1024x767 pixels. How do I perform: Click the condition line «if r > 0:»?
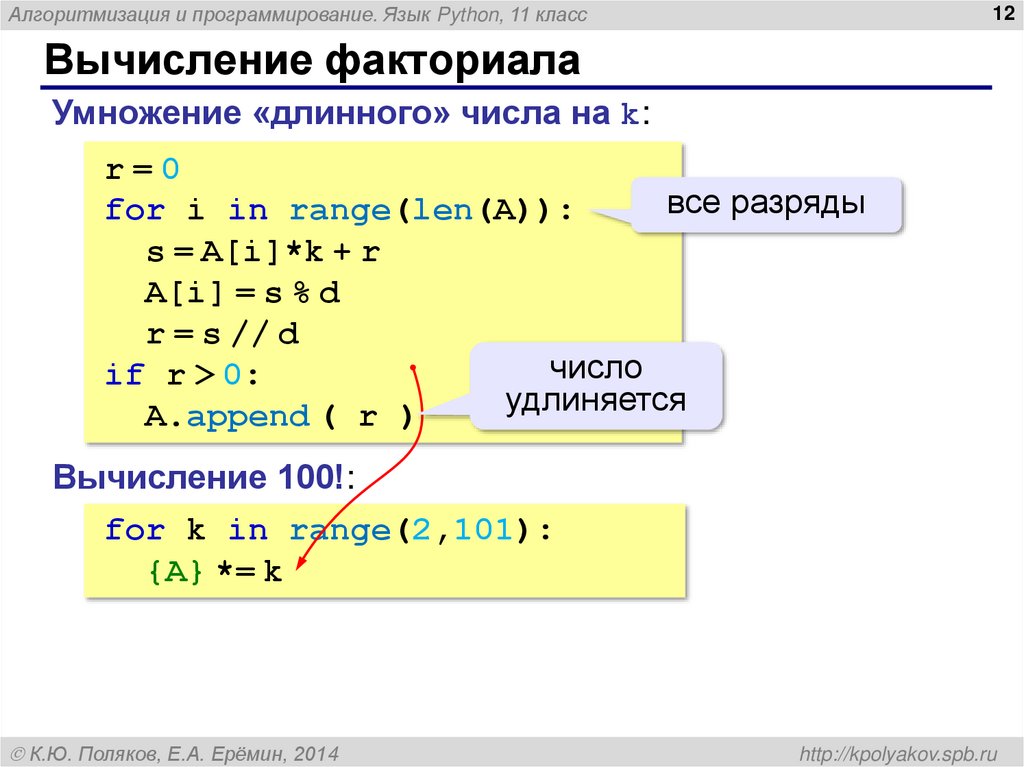(x=180, y=375)
